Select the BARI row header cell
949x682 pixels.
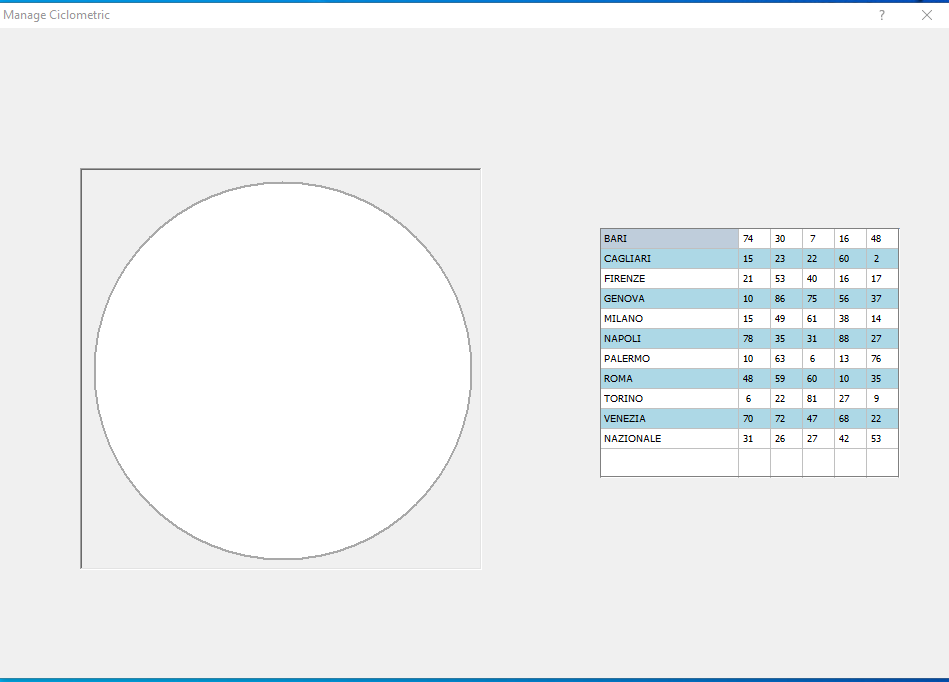tap(669, 238)
